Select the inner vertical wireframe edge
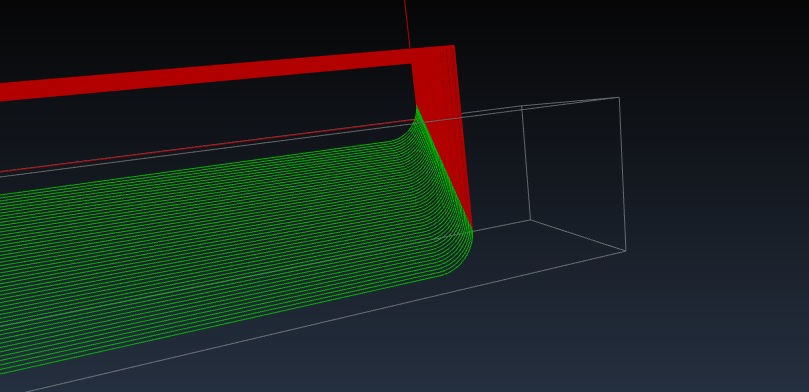The image size is (809, 392). 526,163
